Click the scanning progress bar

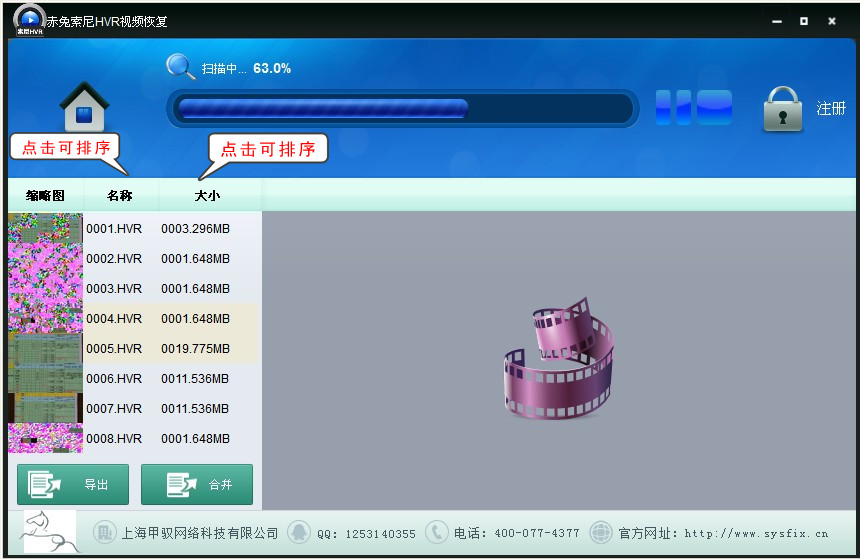tap(403, 108)
